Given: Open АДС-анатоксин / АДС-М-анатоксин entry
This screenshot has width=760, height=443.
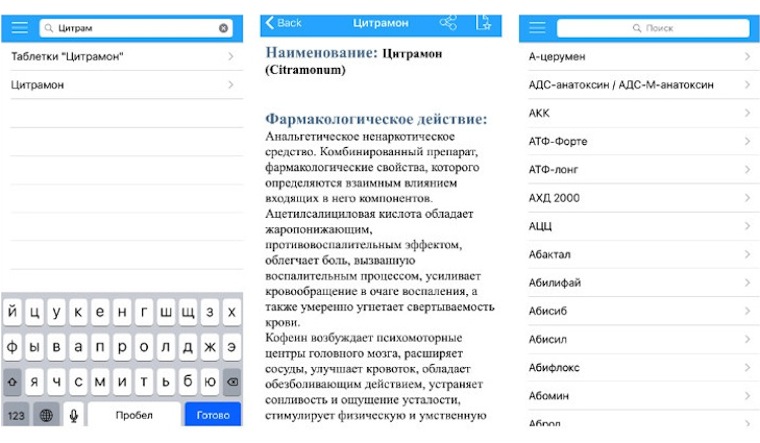Looking at the screenshot, I should pyautogui.click(x=639, y=85).
